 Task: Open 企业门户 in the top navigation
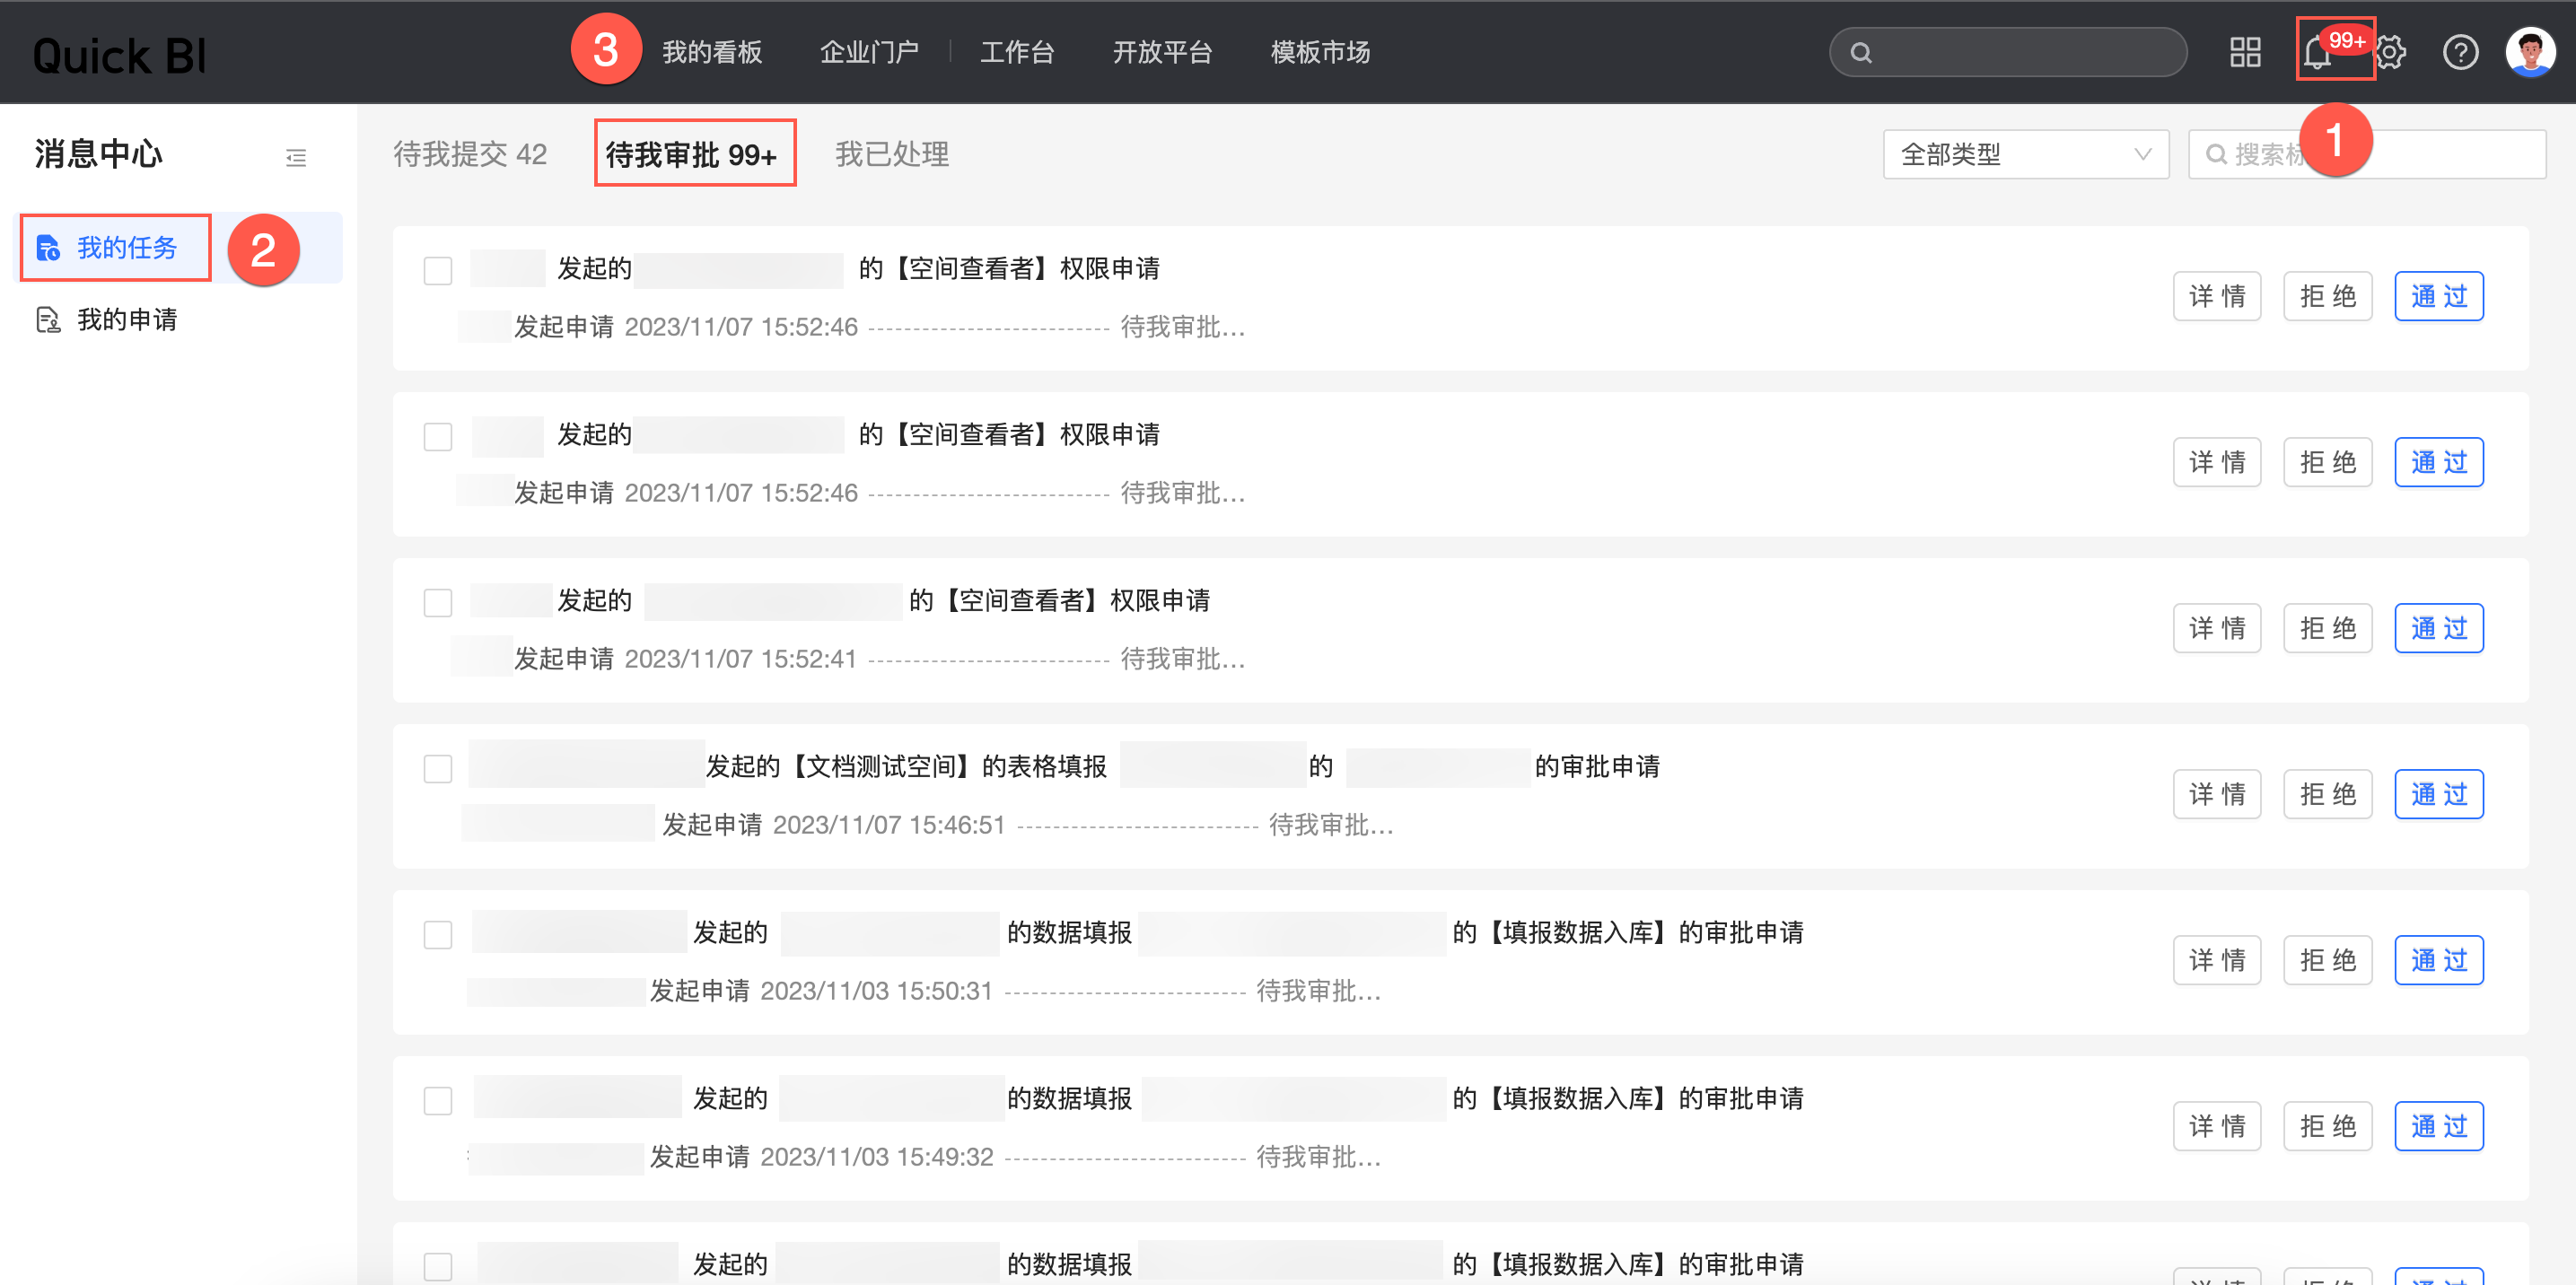pos(869,52)
